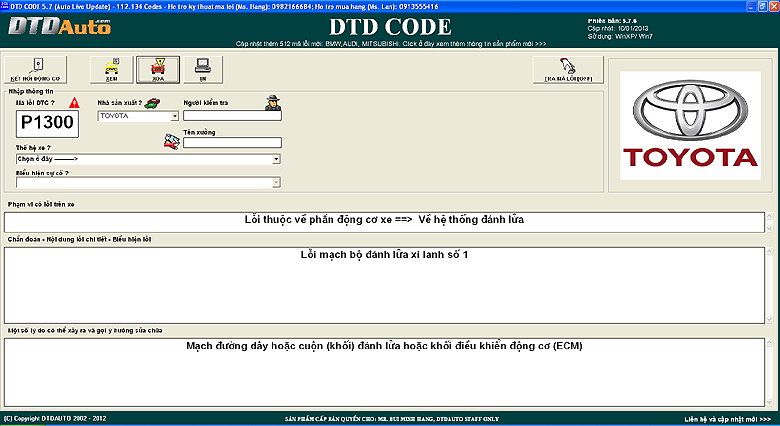Click the 'Sử dụng: WinXP/ Win7' text
Screen dimensions: 780x426
click(620, 36)
